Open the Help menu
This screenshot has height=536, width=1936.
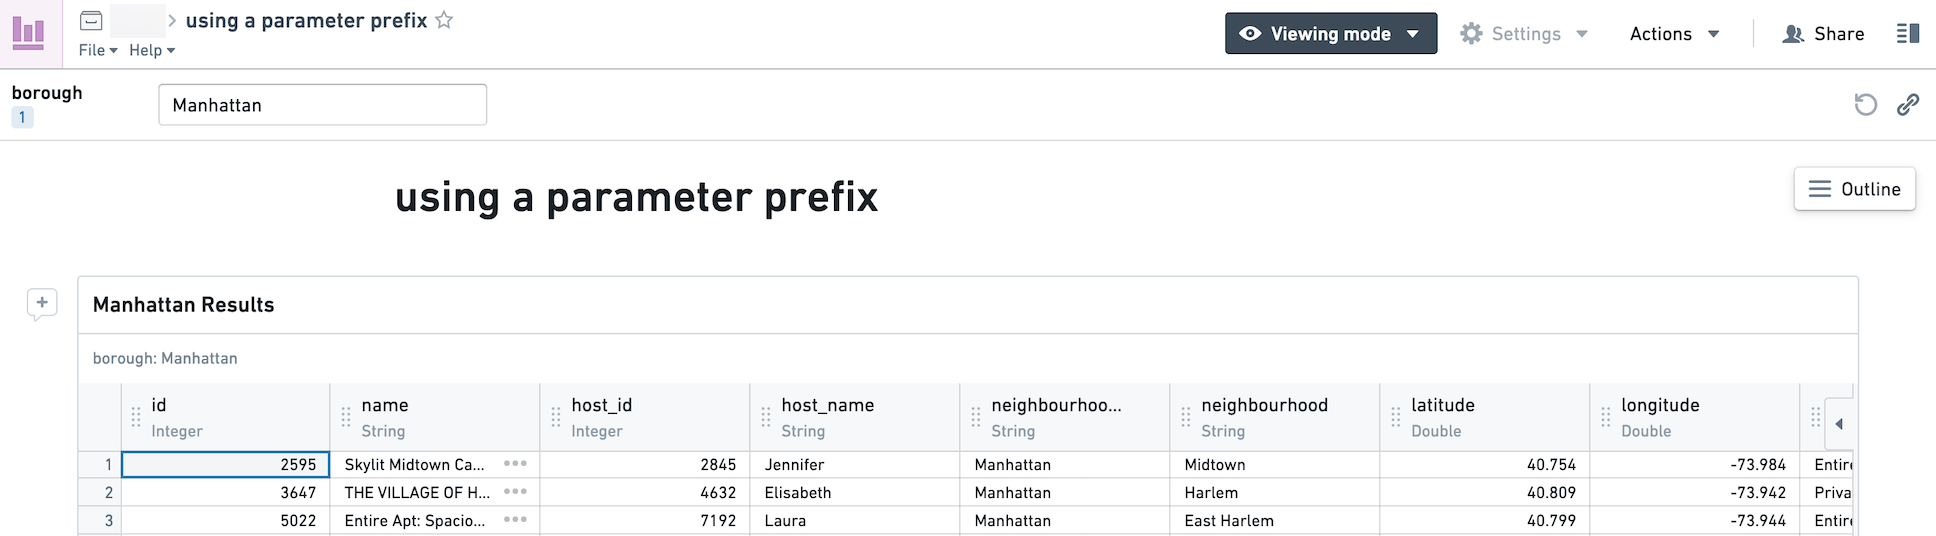tap(152, 50)
